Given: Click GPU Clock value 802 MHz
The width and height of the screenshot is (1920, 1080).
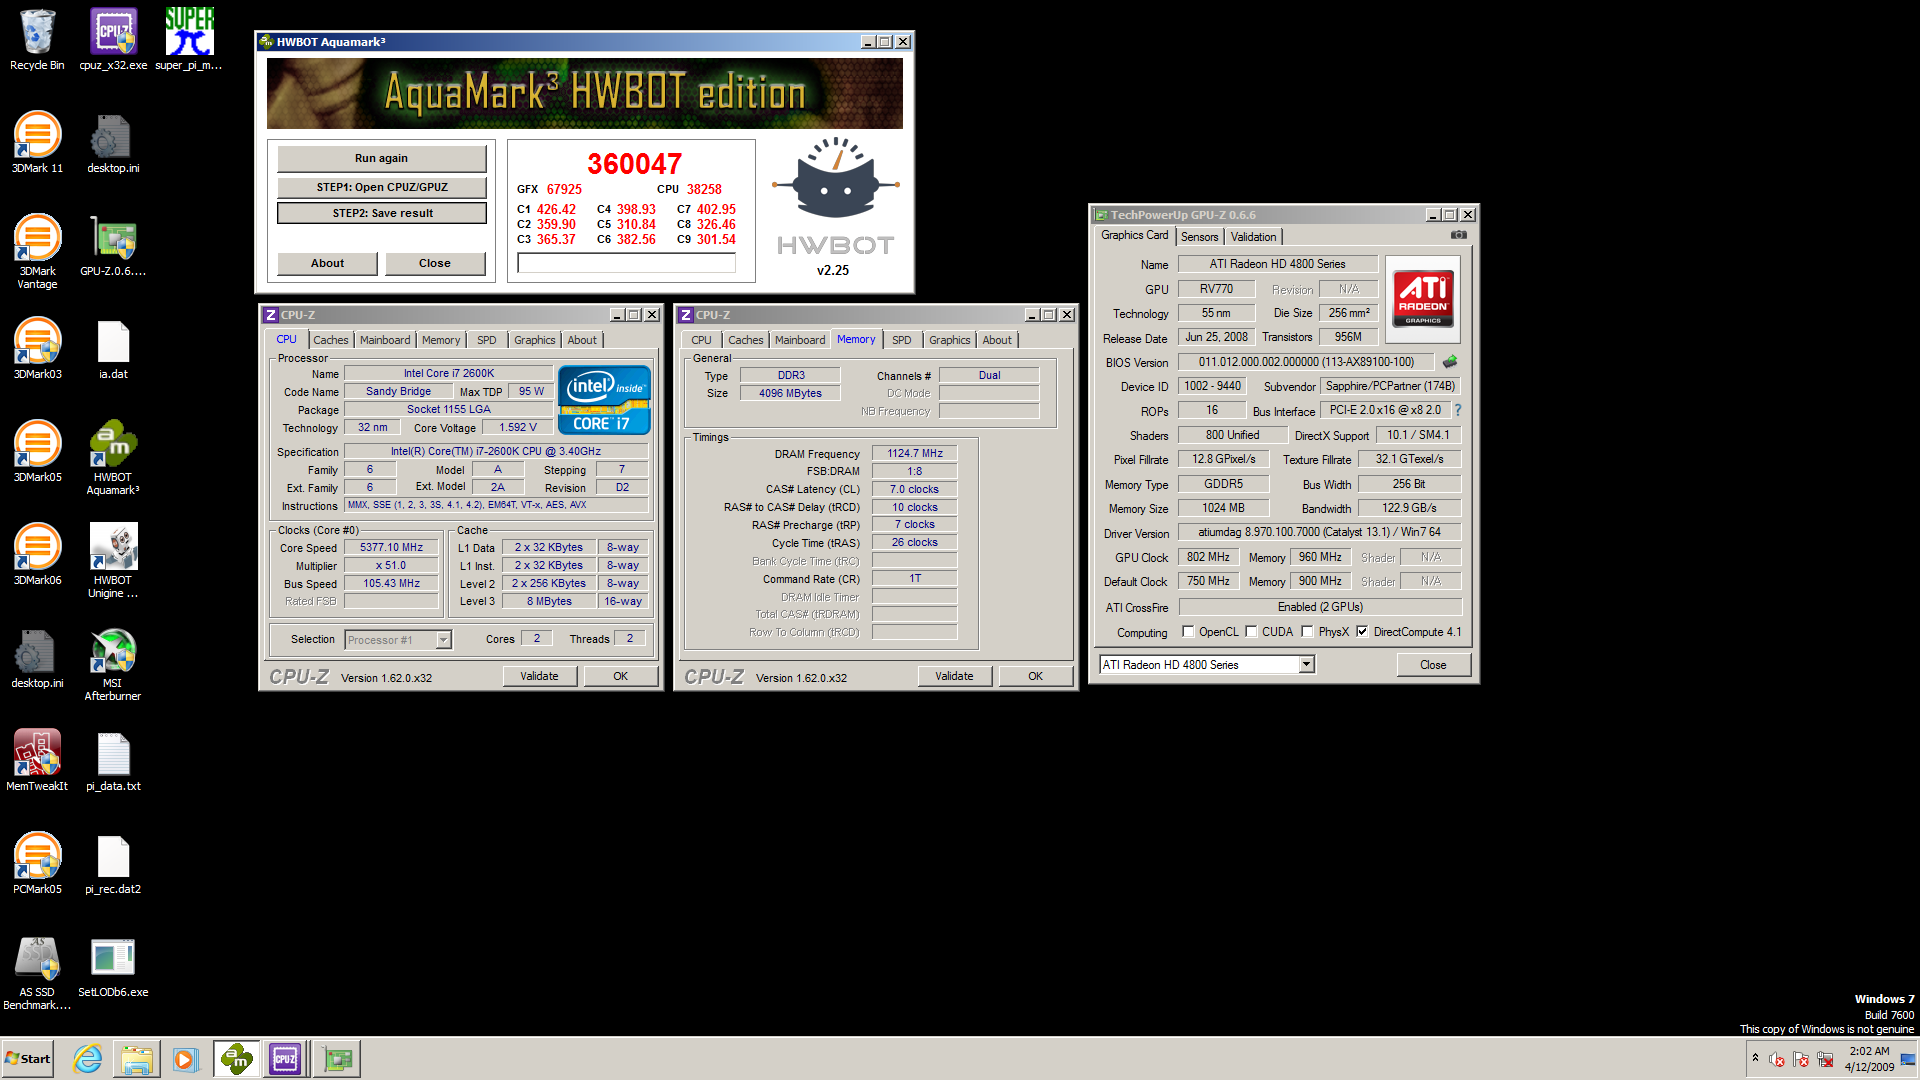Looking at the screenshot, I should tap(1208, 558).
